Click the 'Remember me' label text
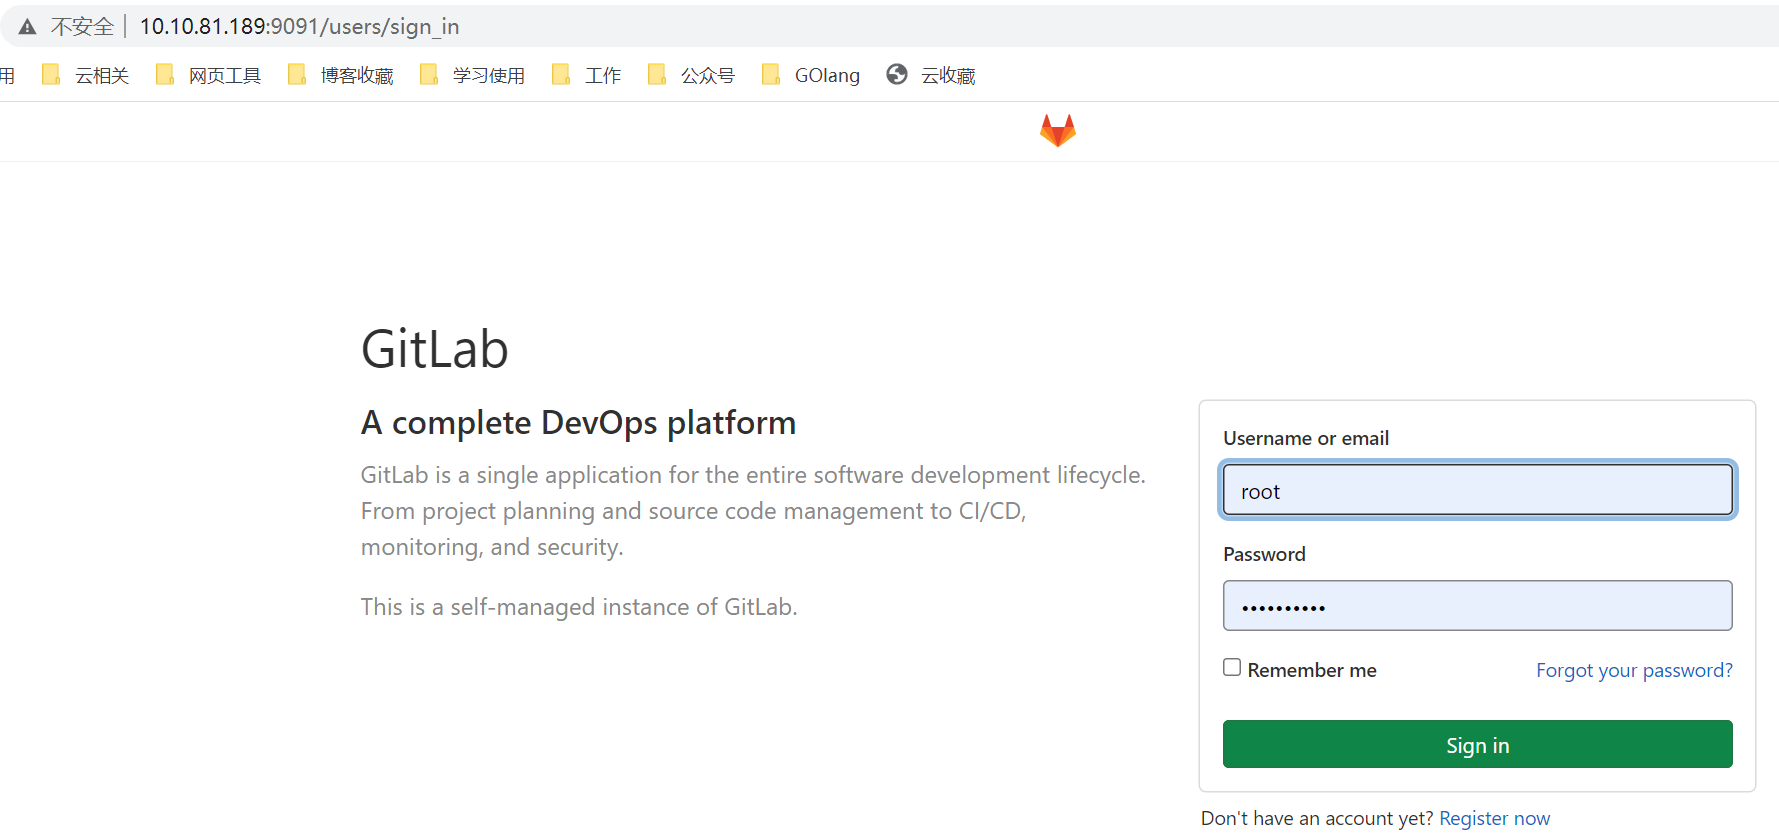Image resolution: width=1779 pixels, height=834 pixels. point(1311,670)
